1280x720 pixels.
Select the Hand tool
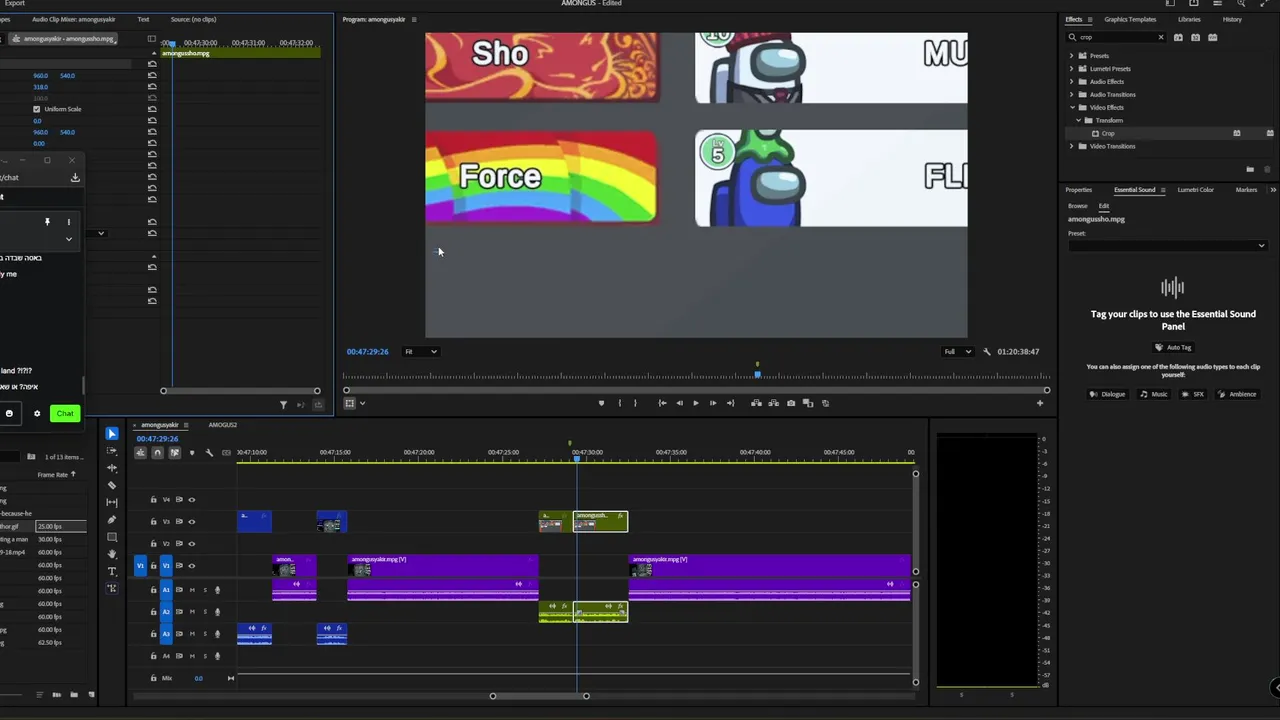coord(112,554)
